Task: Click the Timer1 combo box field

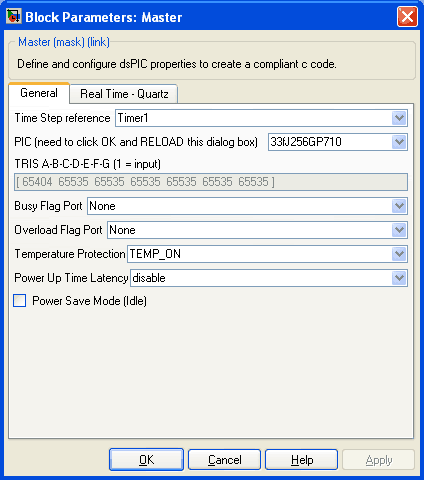Action: click(261, 118)
